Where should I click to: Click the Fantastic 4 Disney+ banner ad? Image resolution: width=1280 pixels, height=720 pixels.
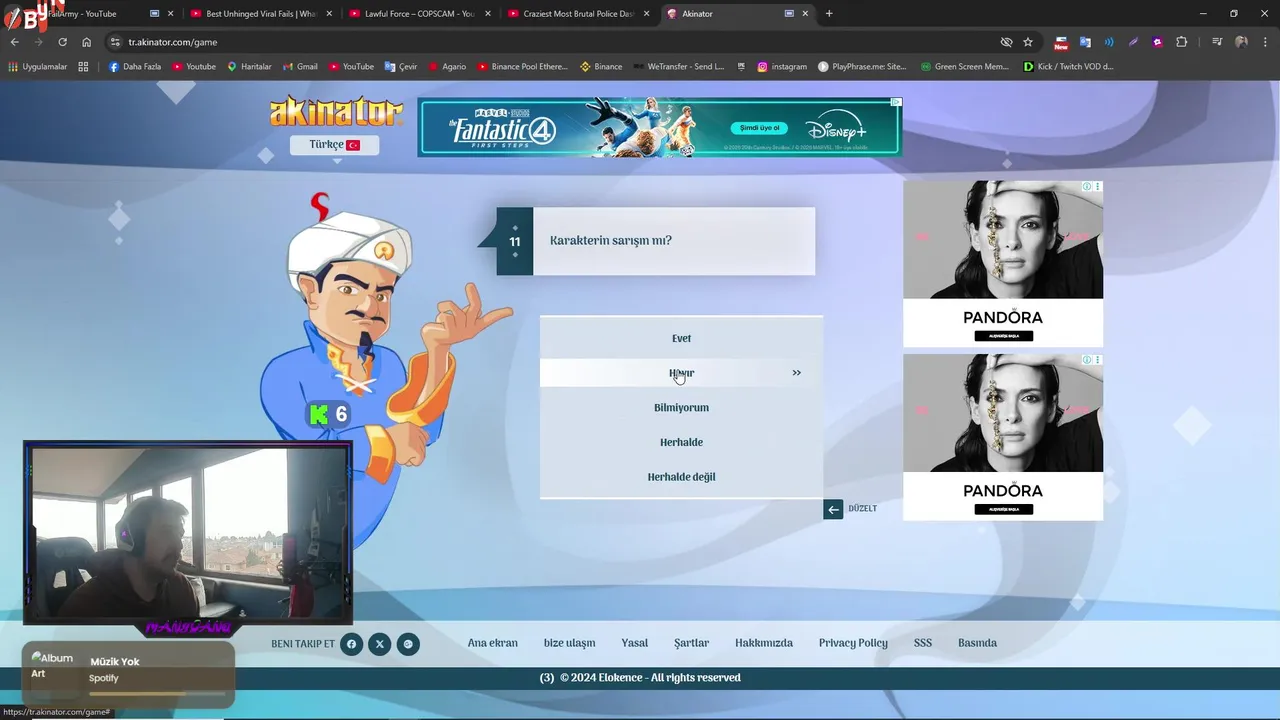pos(659,127)
